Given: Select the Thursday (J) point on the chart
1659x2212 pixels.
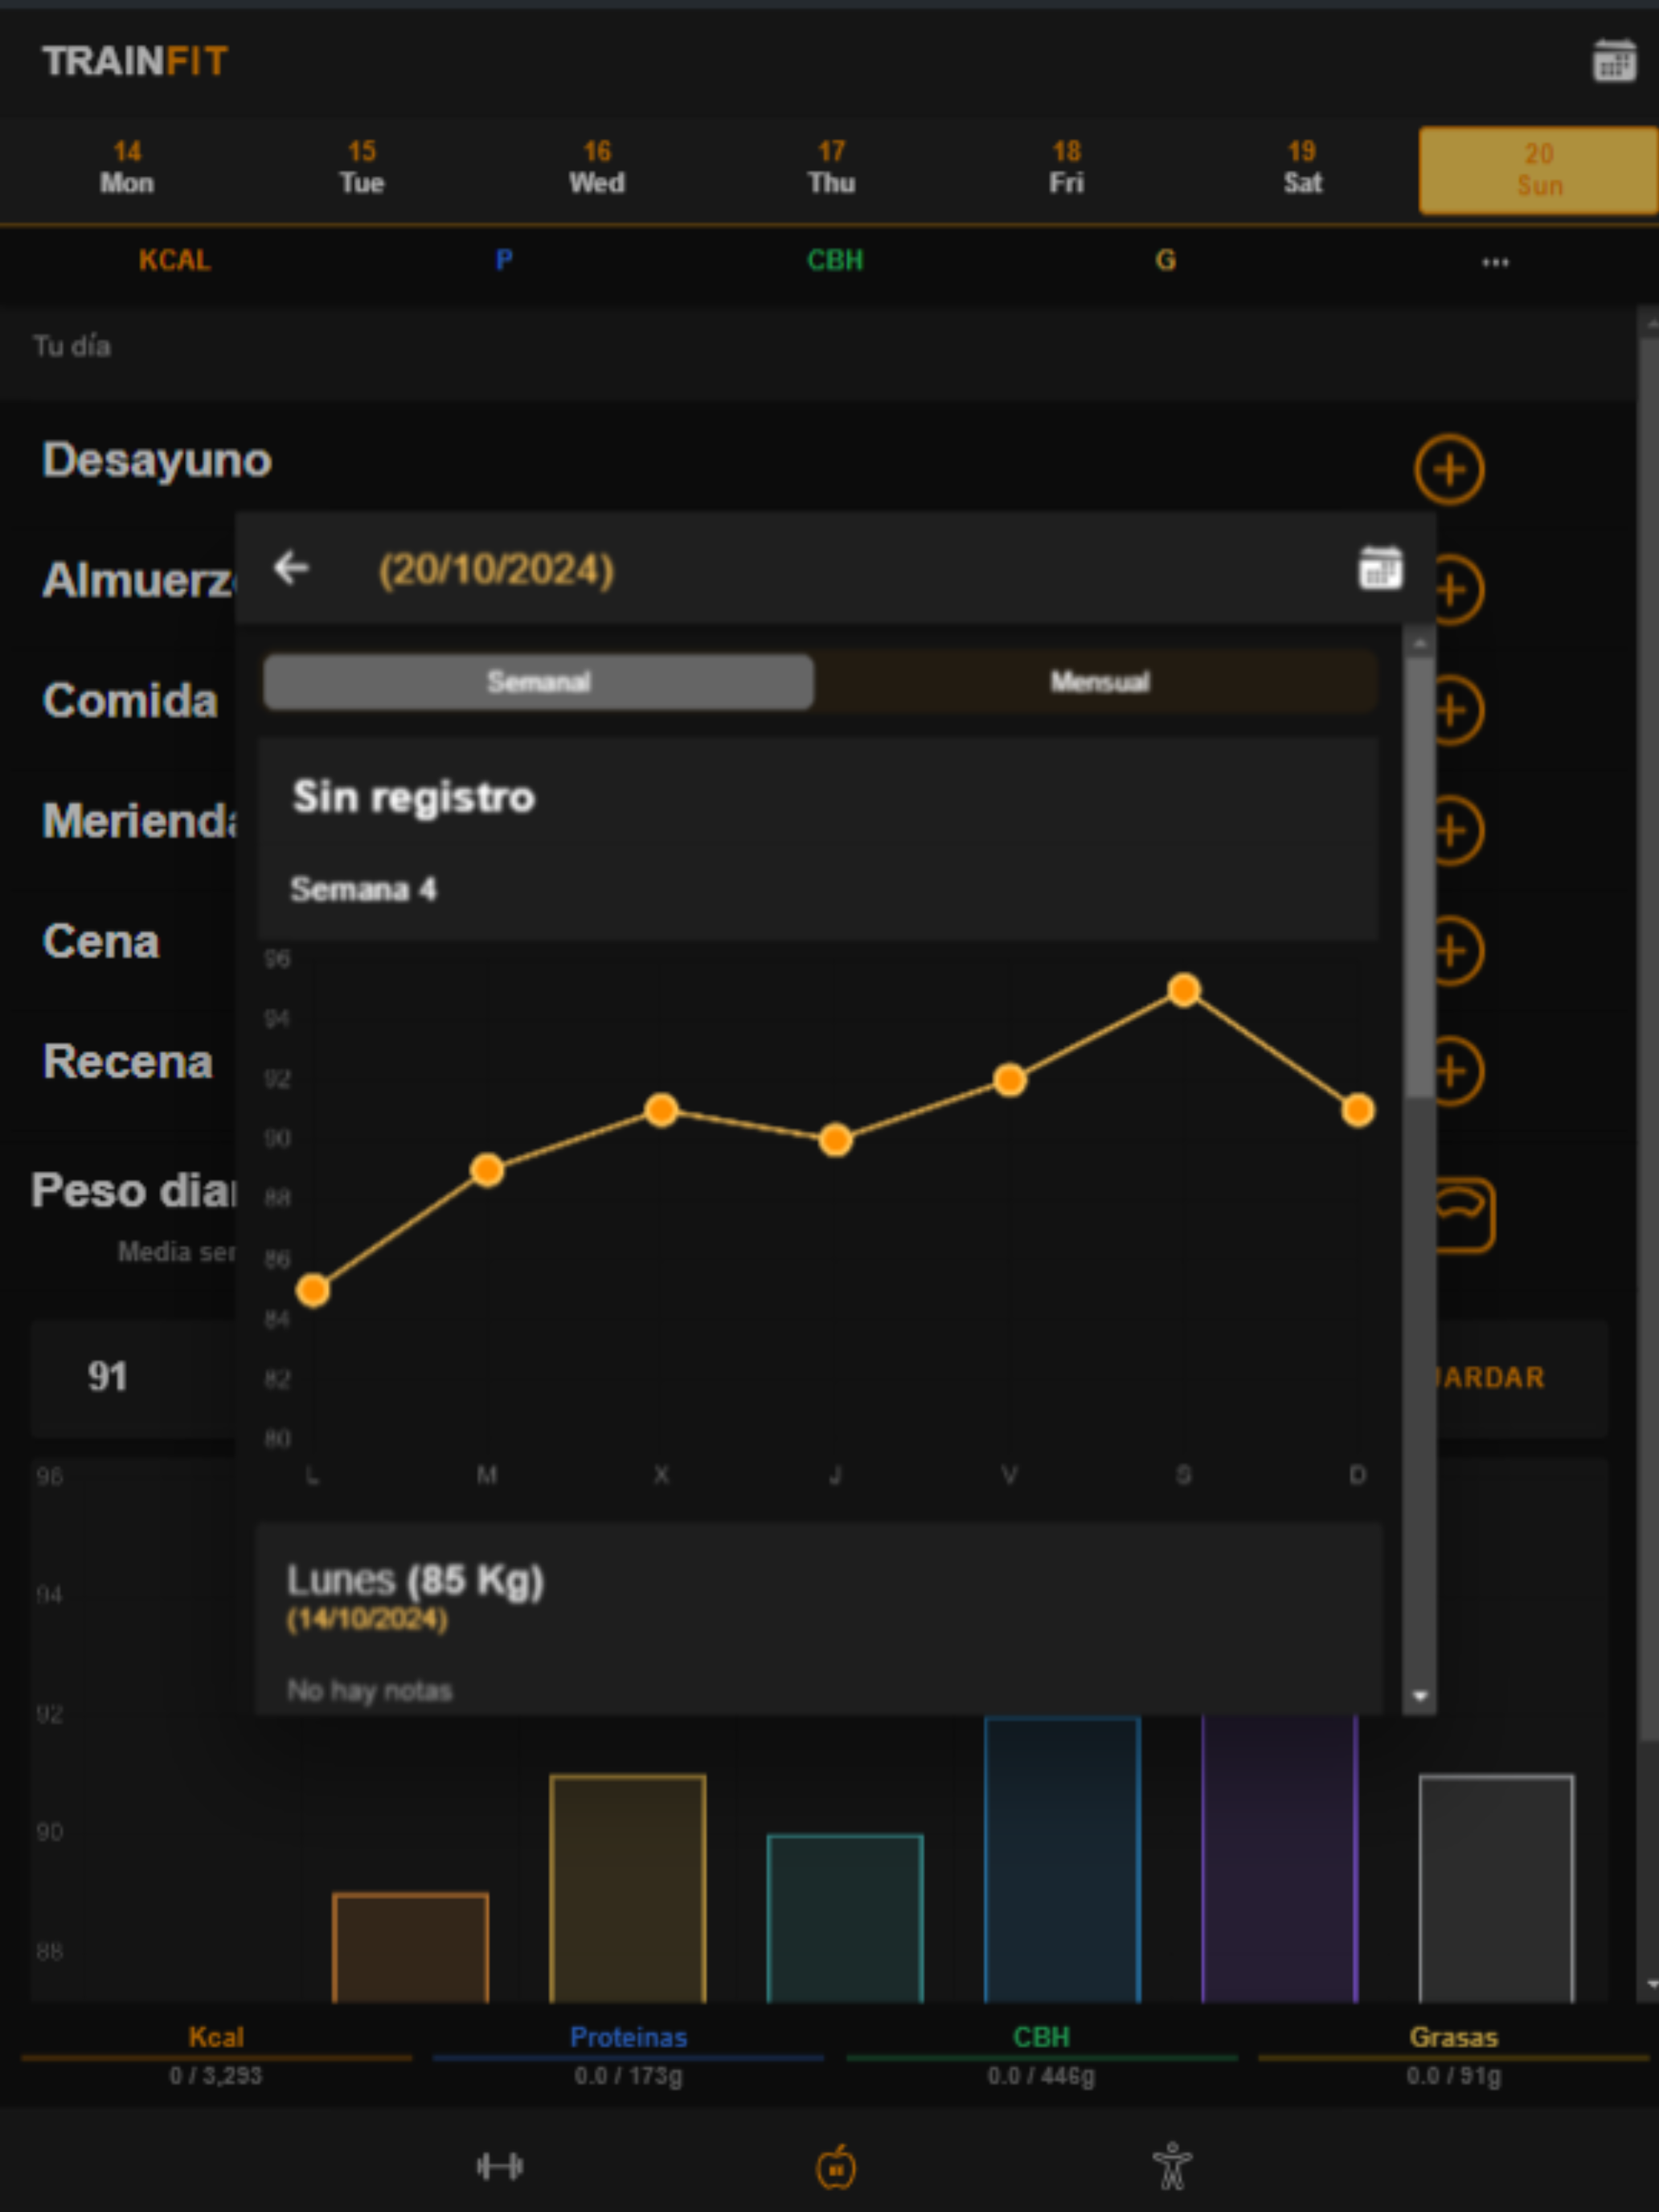Looking at the screenshot, I should click(x=835, y=1140).
